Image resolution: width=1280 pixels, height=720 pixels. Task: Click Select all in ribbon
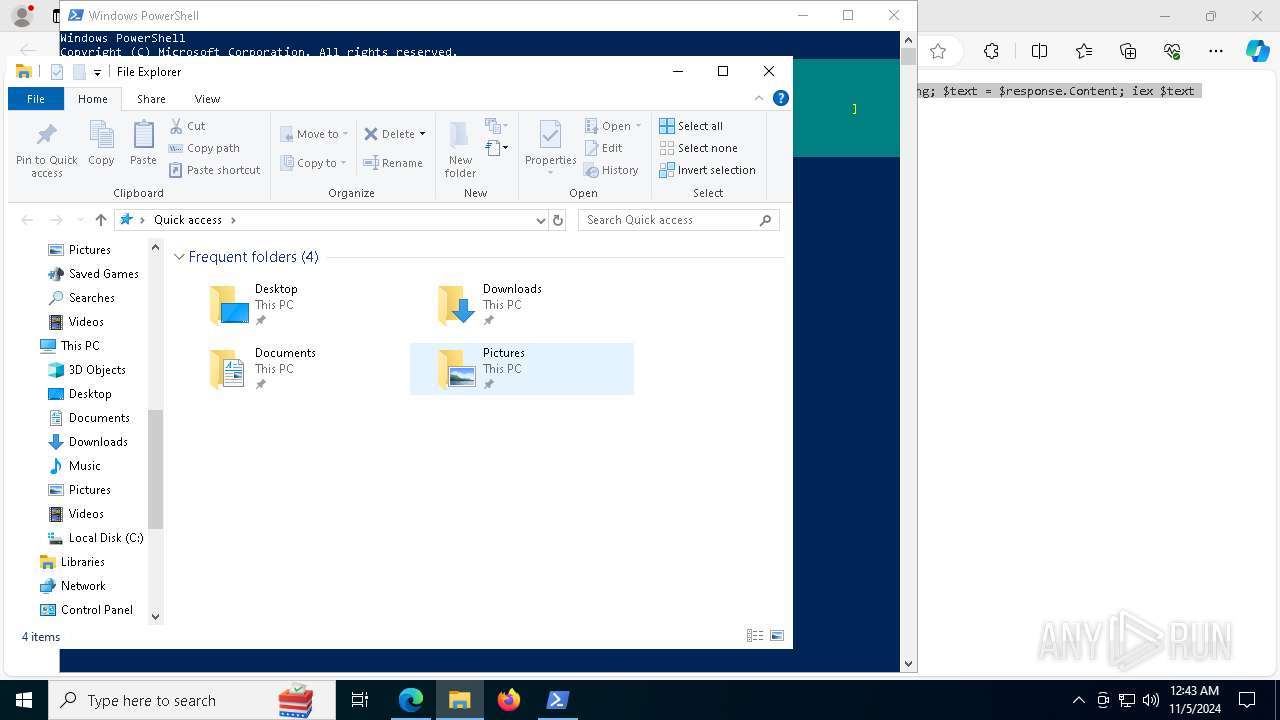tap(691, 126)
